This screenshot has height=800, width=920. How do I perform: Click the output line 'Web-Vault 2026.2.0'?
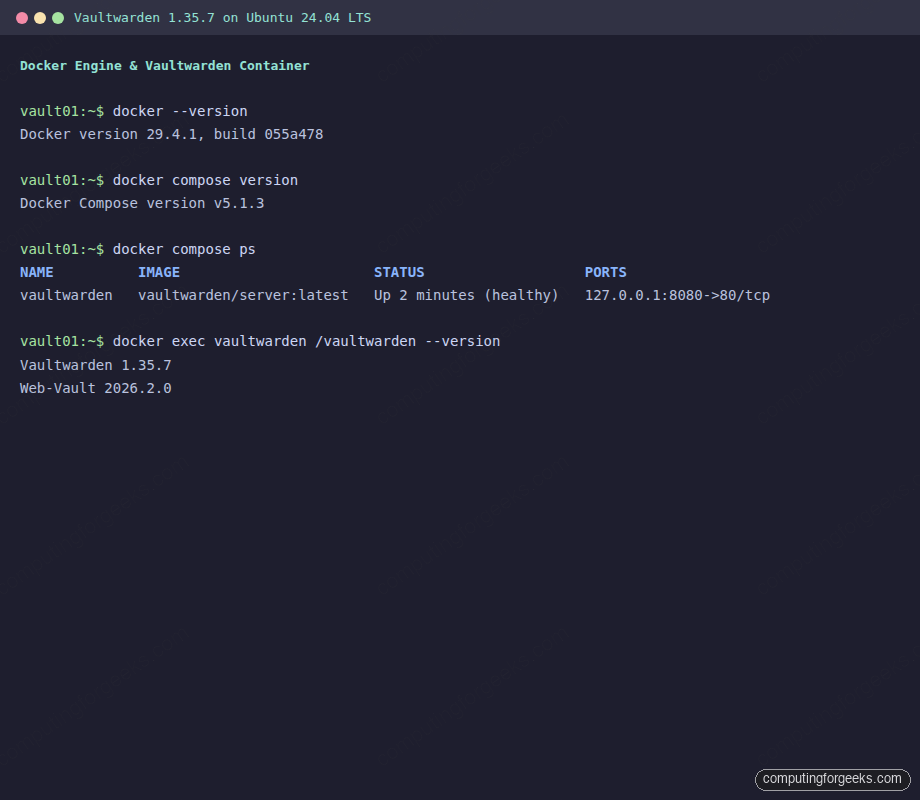[96, 388]
